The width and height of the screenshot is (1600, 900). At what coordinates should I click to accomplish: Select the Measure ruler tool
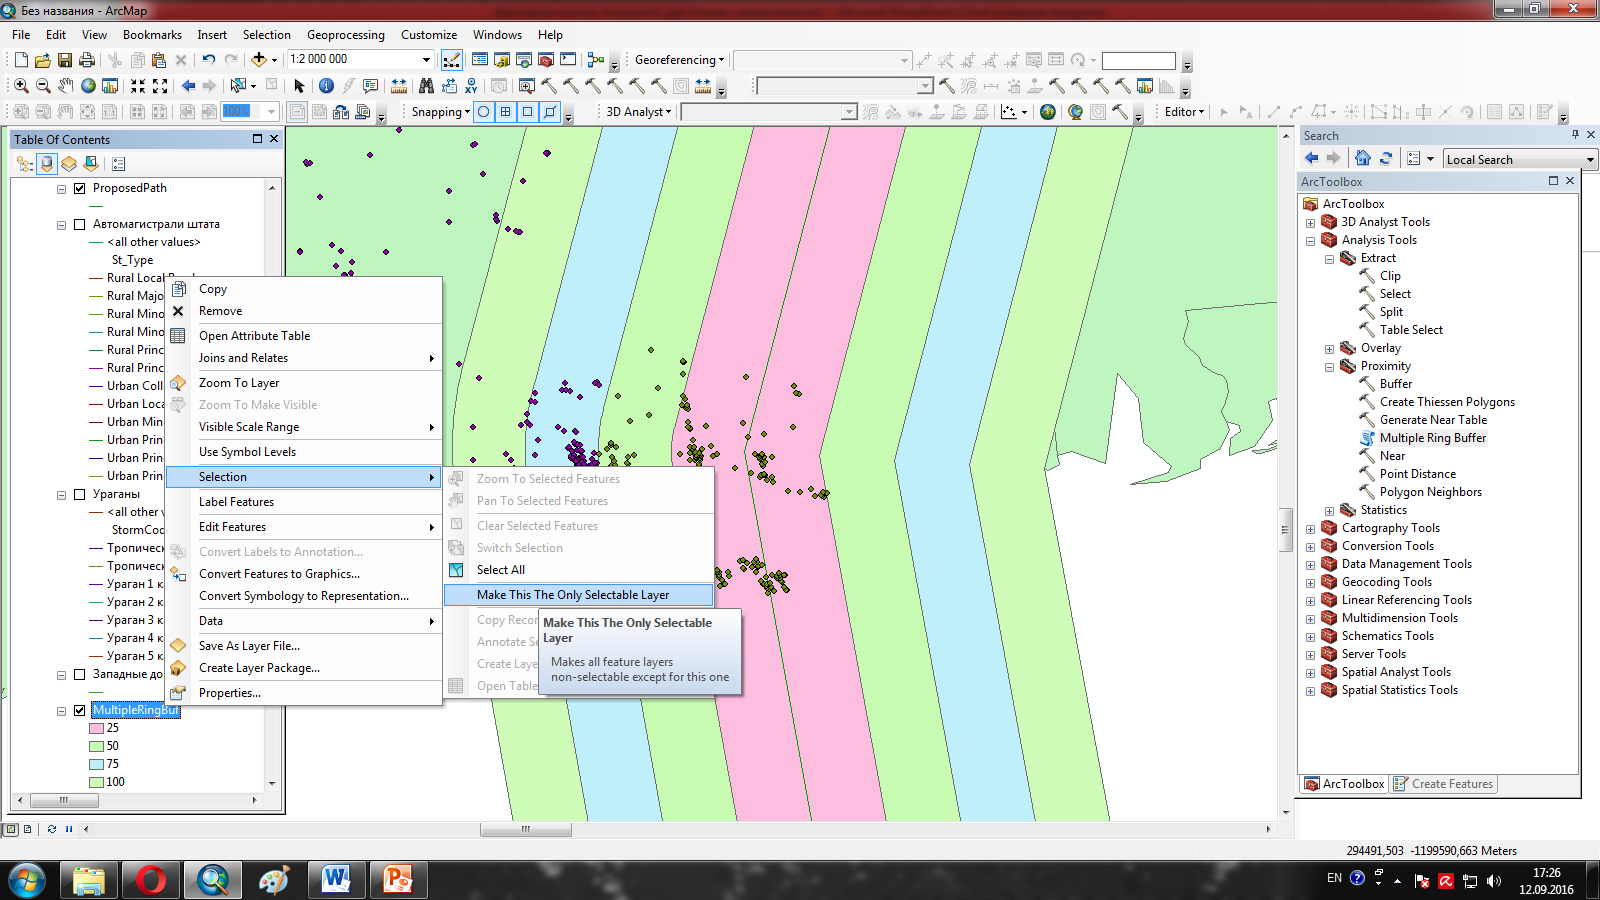399,86
